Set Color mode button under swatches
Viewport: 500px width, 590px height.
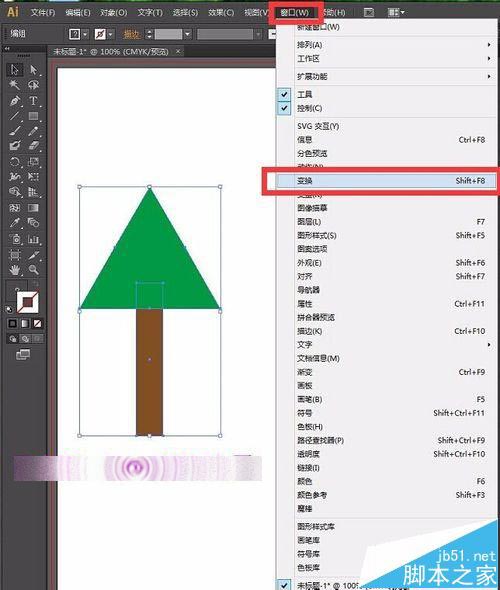(12, 324)
